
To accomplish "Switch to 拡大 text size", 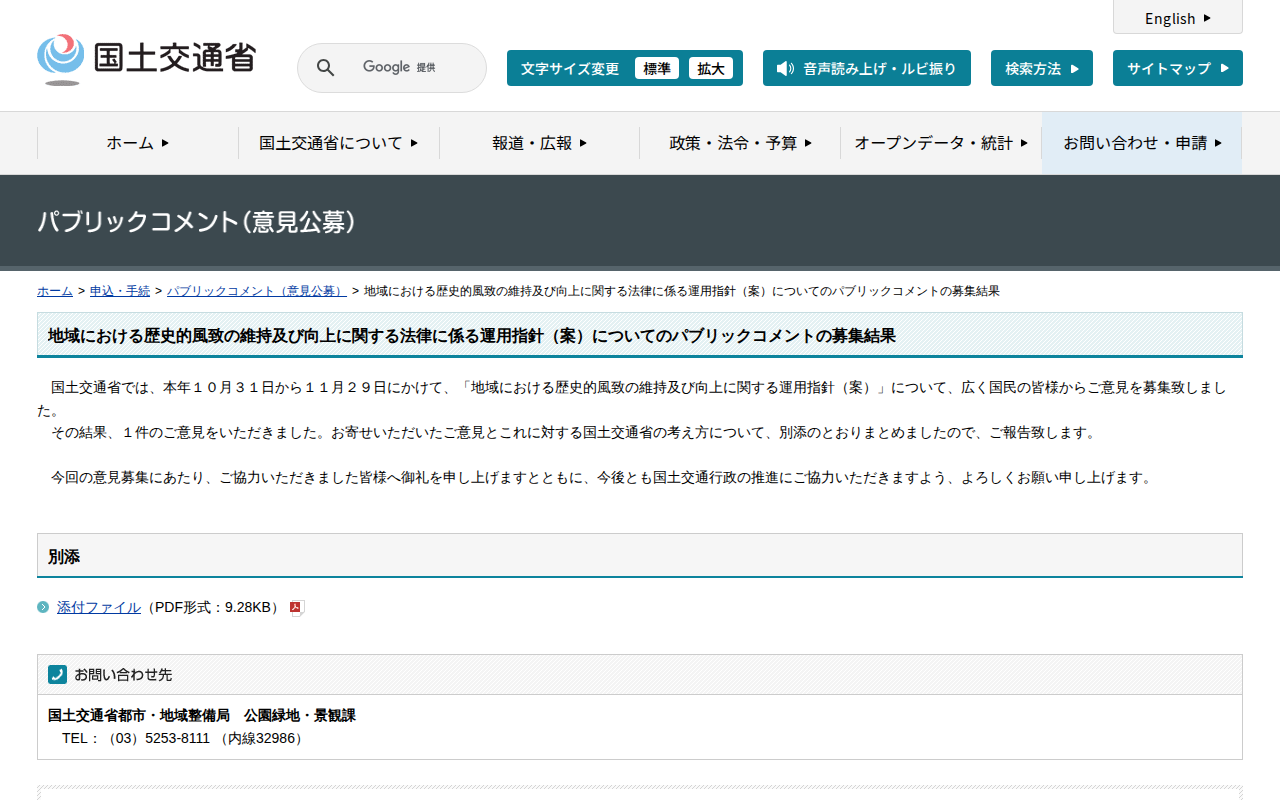I will tap(711, 68).
